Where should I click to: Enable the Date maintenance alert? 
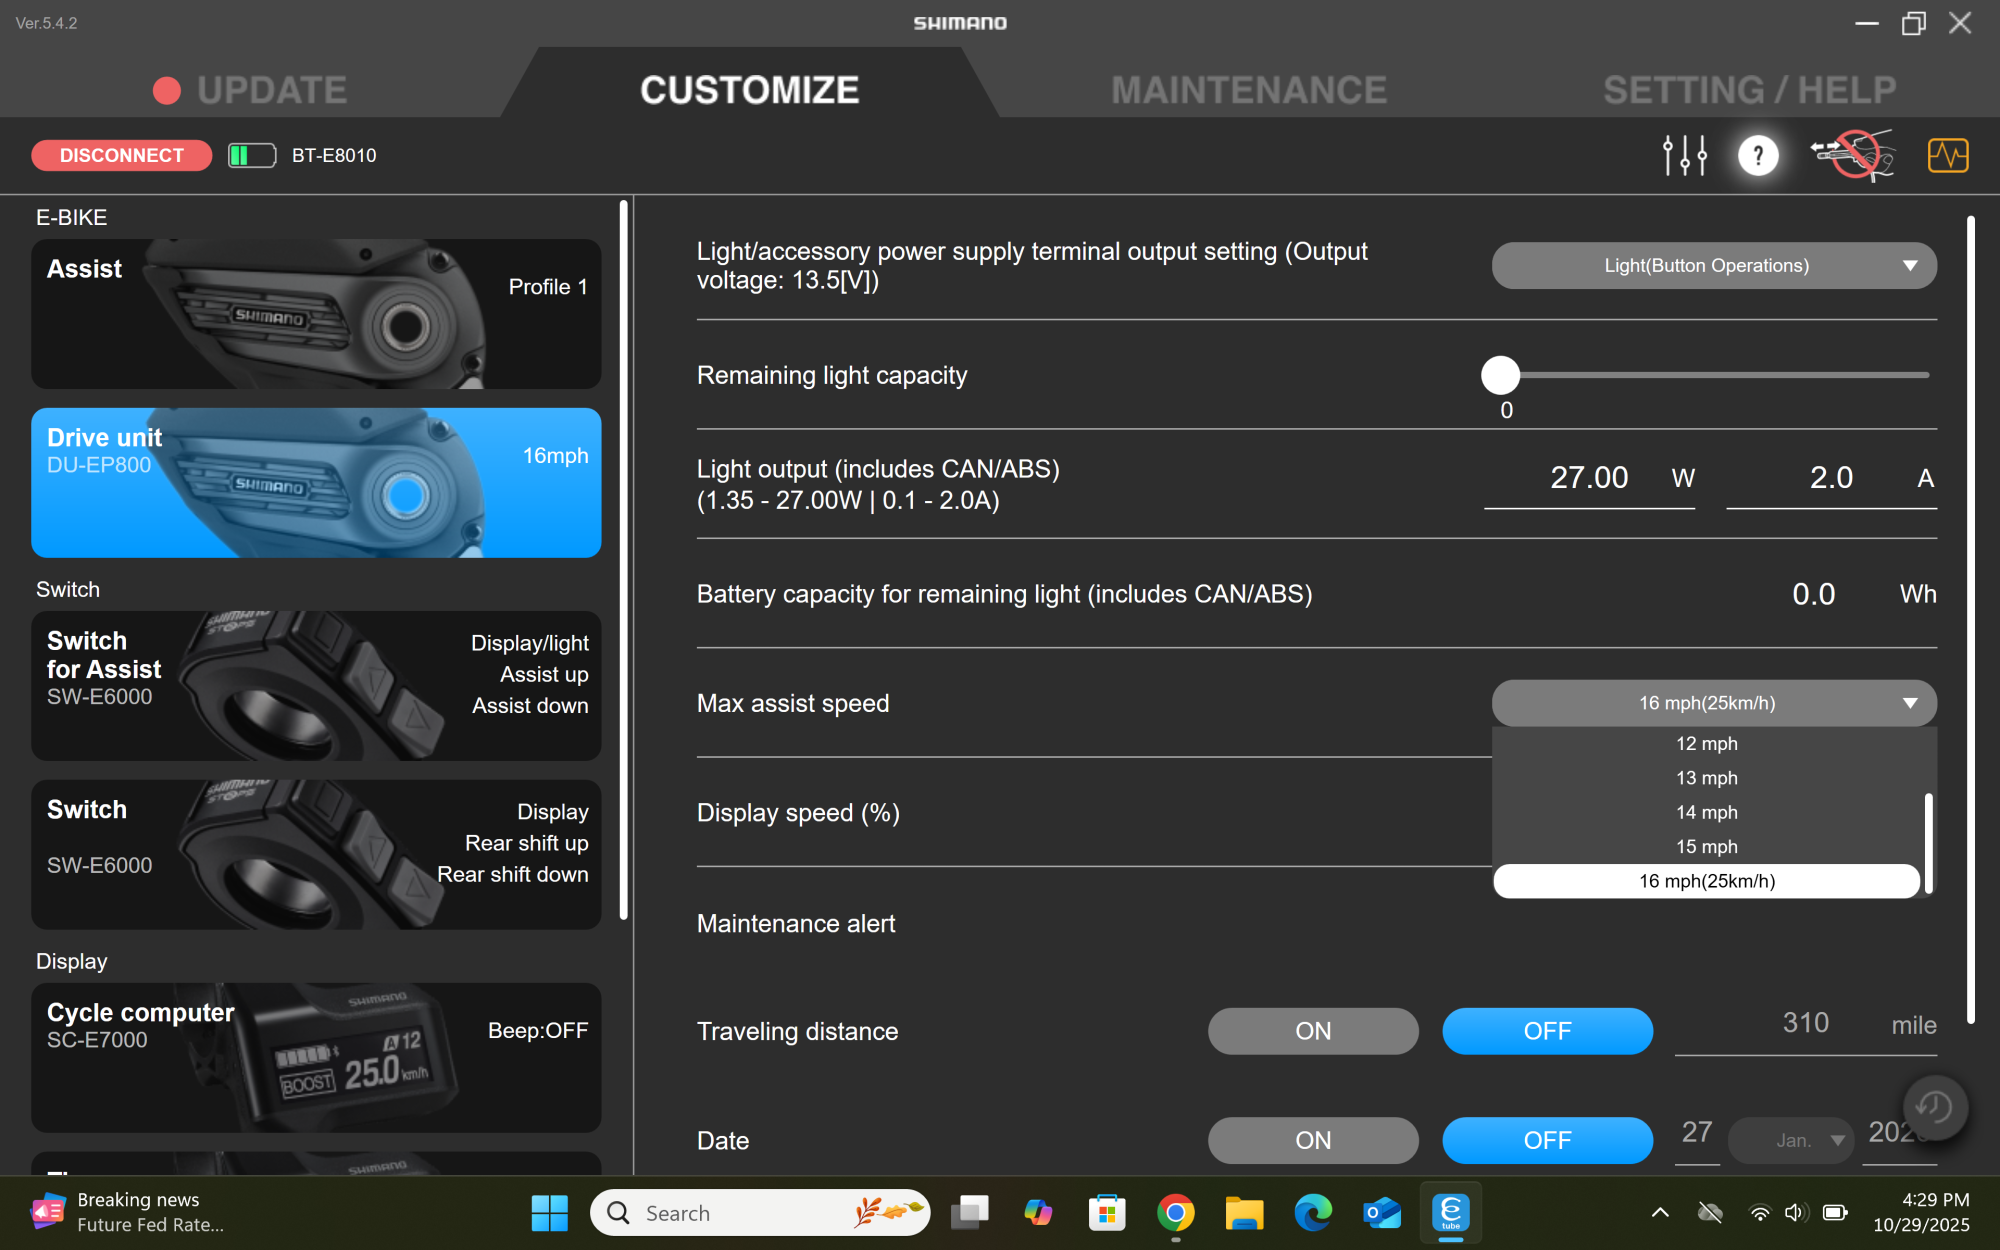[1312, 1140]
